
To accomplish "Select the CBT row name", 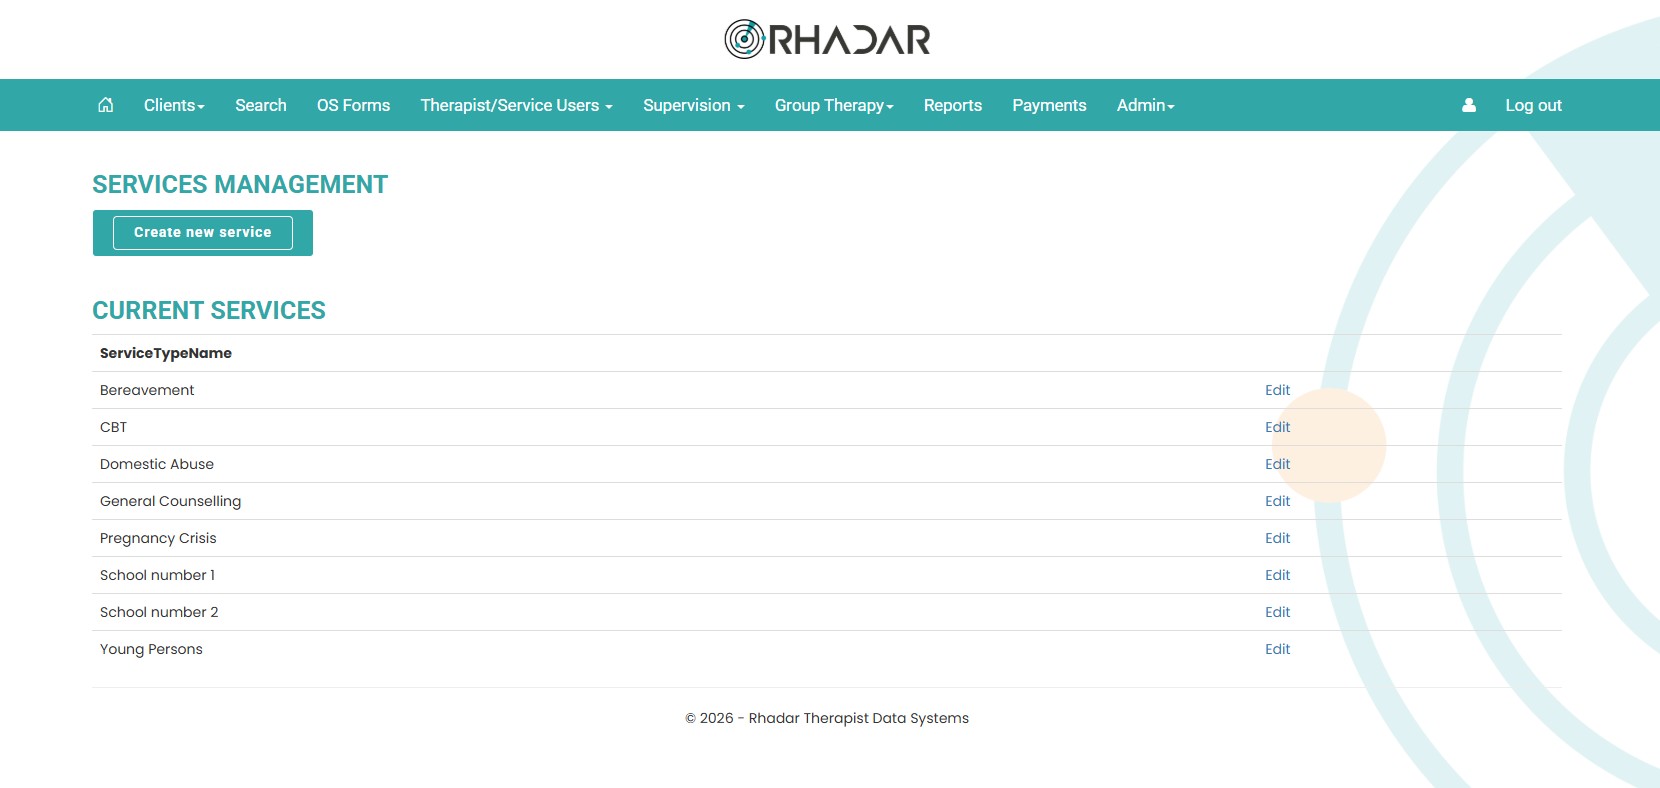I will pyautogui.click(x=113, y=427).
